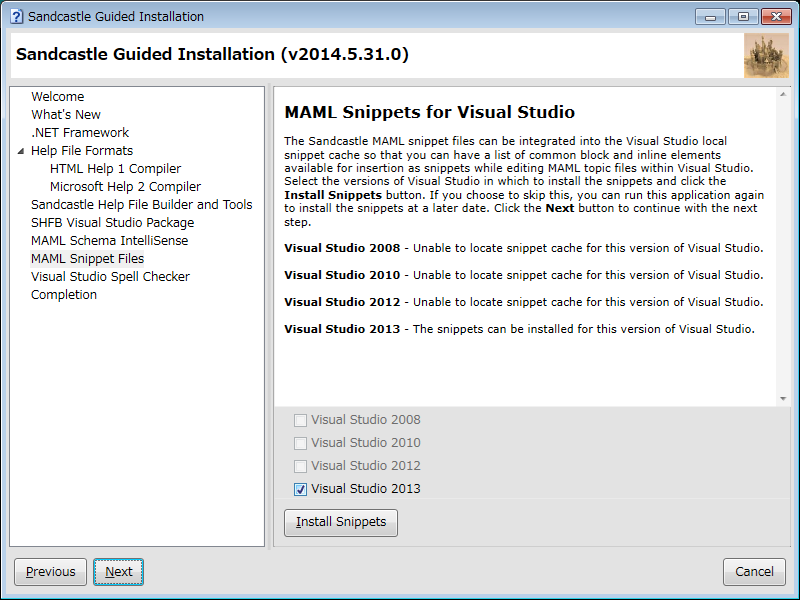Minimize the Sandcastle installer window
The height and width of the screenshot is (600, 800).
click(710, 17)
